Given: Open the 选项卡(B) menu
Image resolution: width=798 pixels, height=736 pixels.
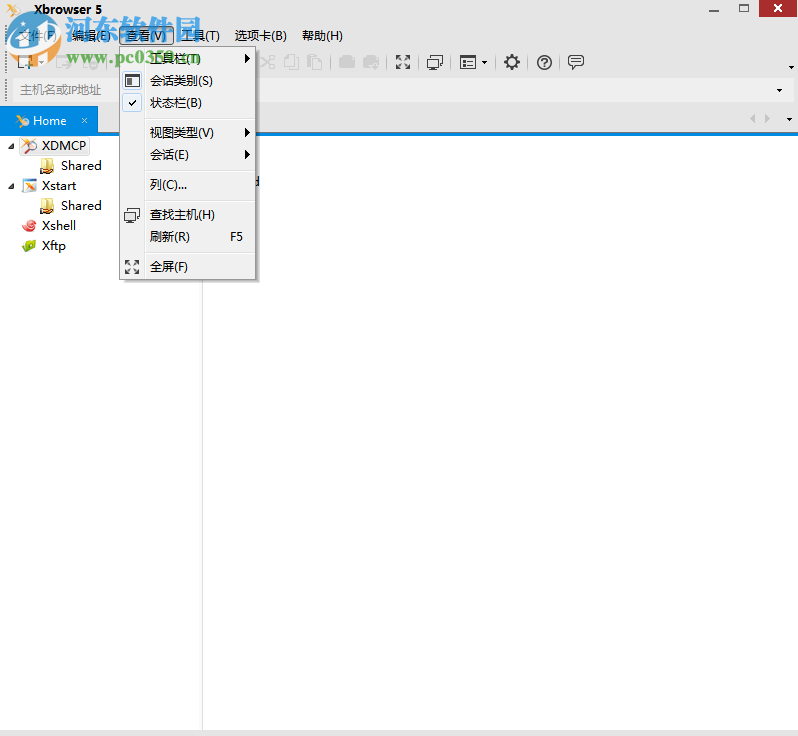Looking at the screenshot, I should [x=261, y=36].
